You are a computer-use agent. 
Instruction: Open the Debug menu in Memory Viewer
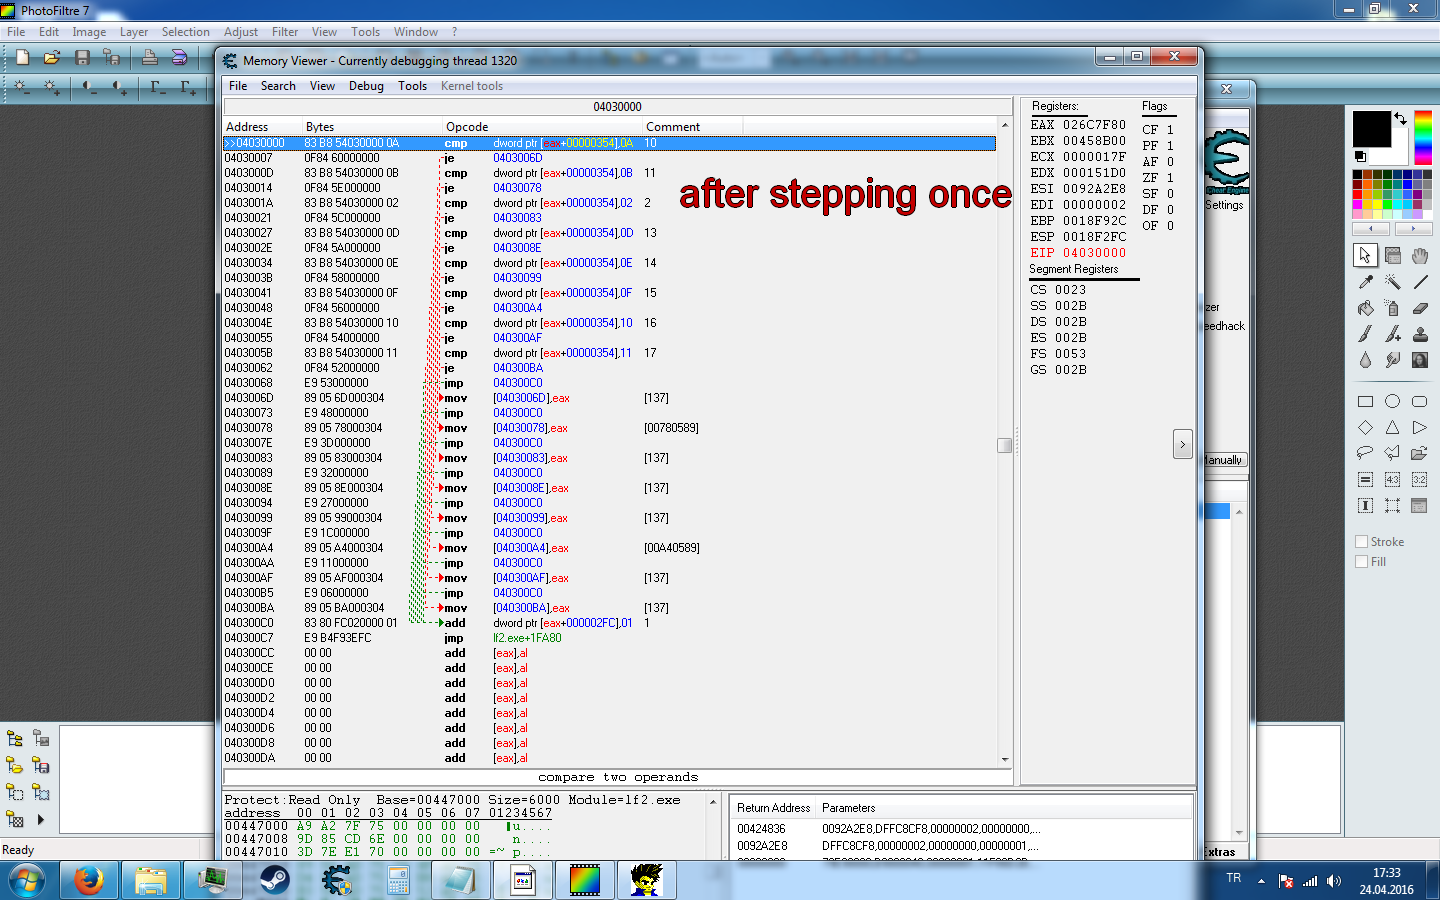click(x=366, y=86)
